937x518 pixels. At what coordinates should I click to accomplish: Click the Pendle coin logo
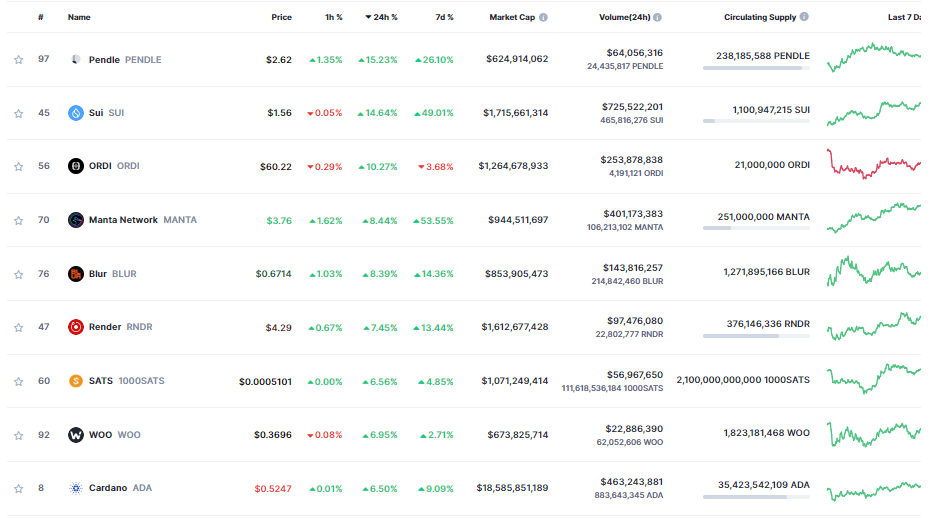click(x=75, y=59)
